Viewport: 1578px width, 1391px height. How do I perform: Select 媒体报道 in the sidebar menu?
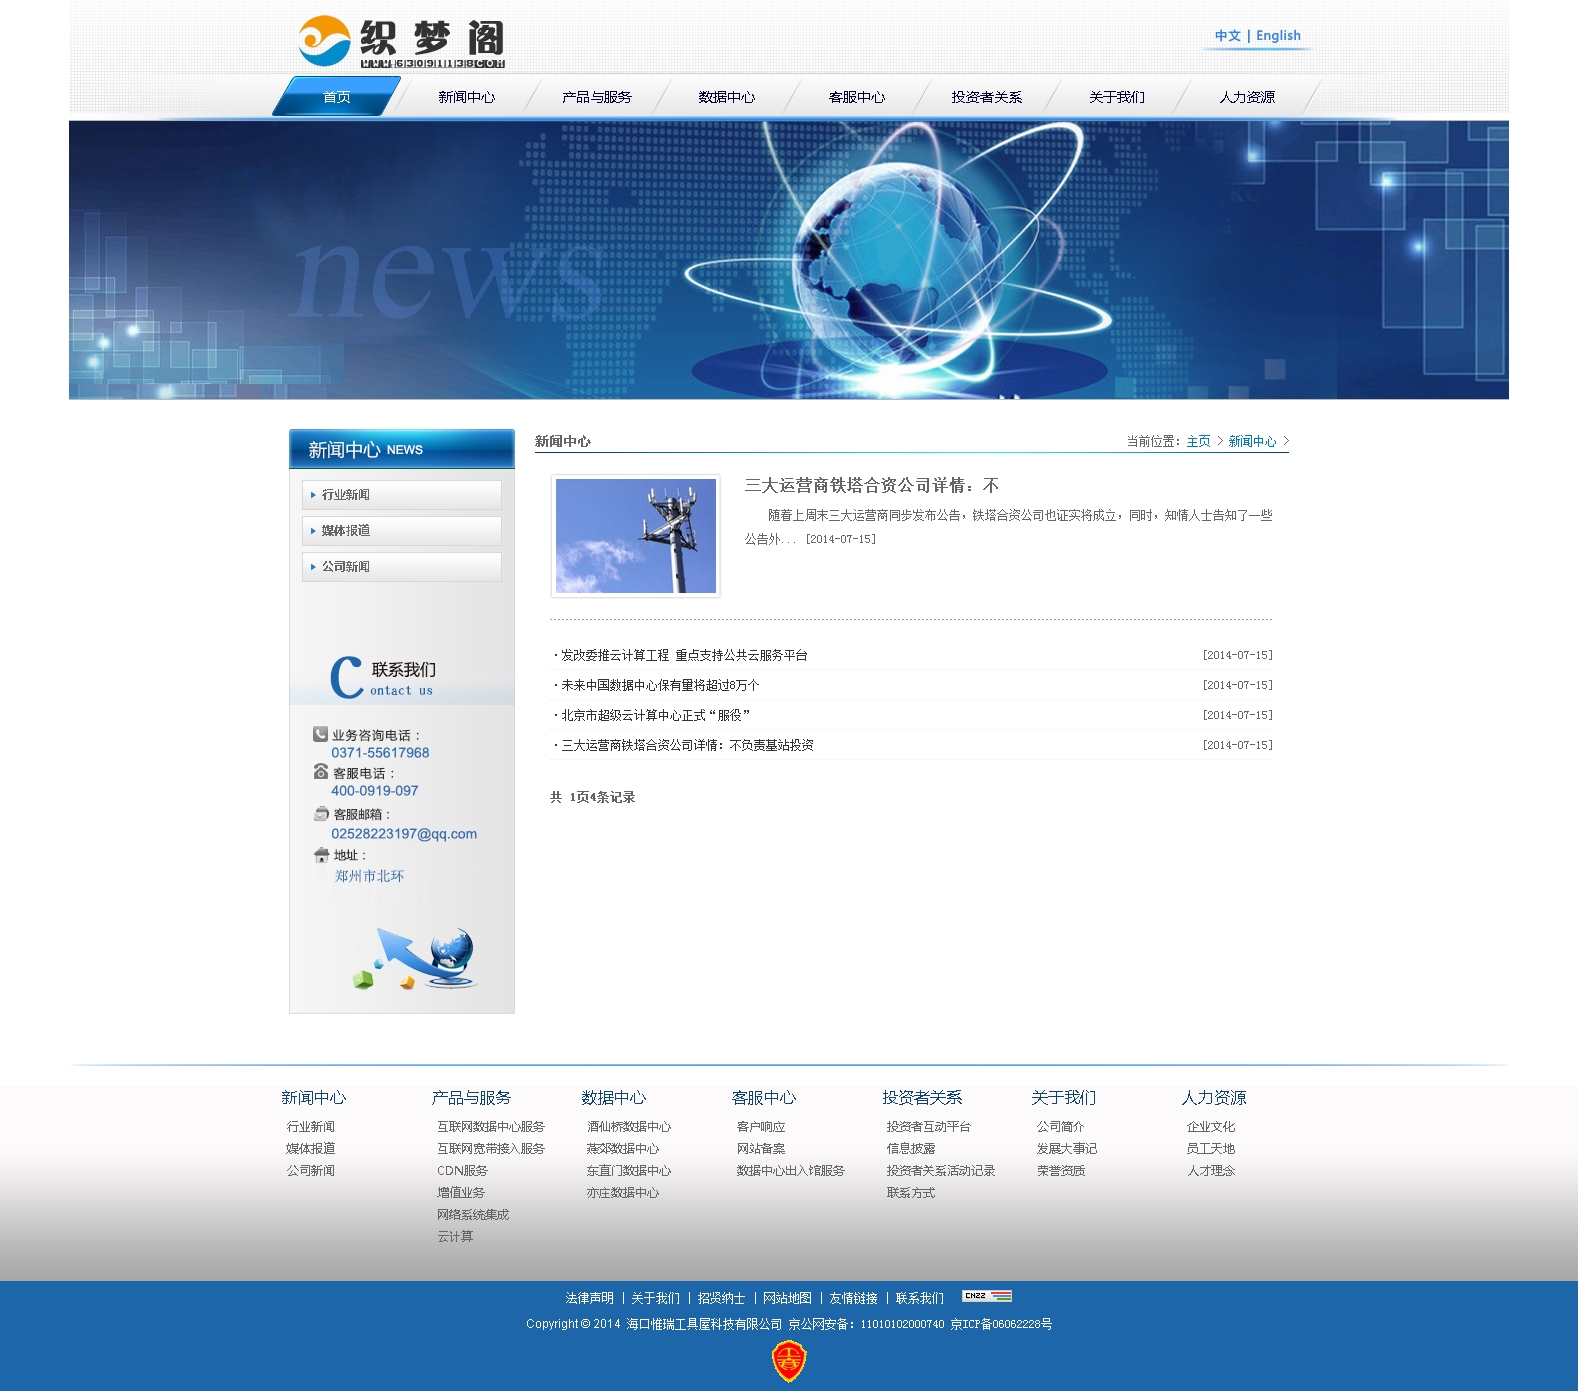pos(402,531)
